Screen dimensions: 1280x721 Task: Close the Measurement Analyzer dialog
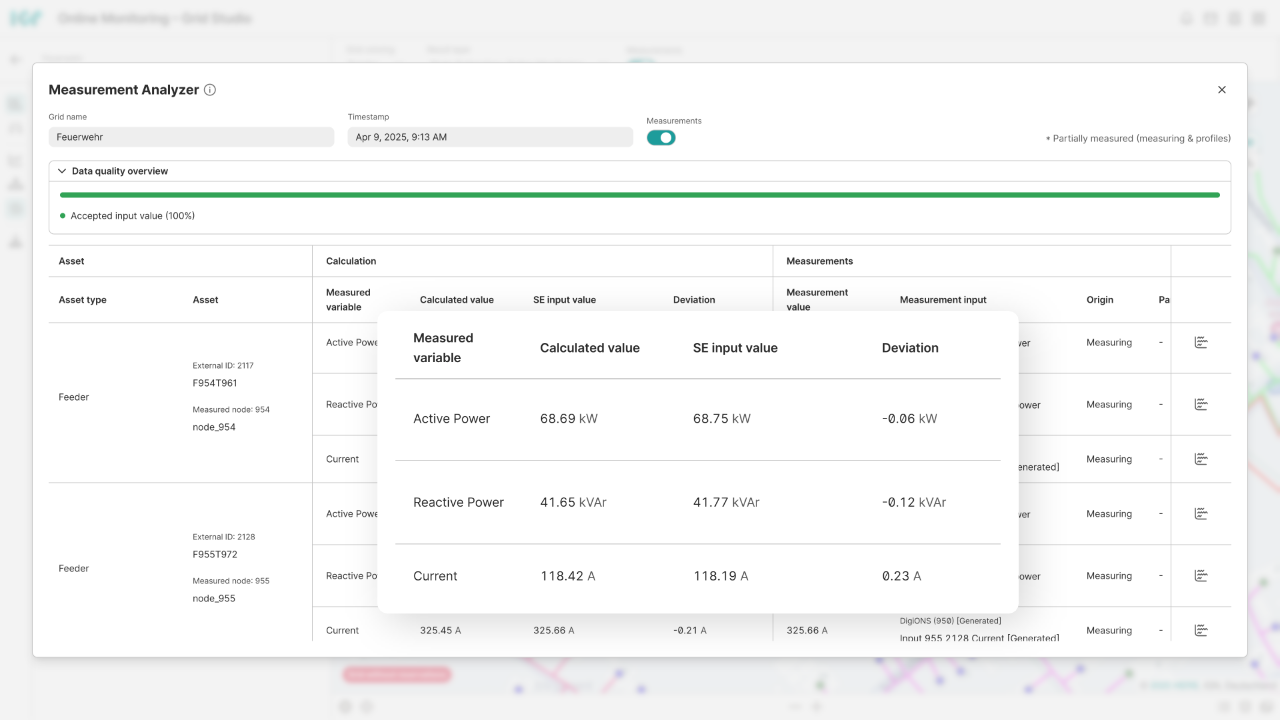pos(1221,89)
